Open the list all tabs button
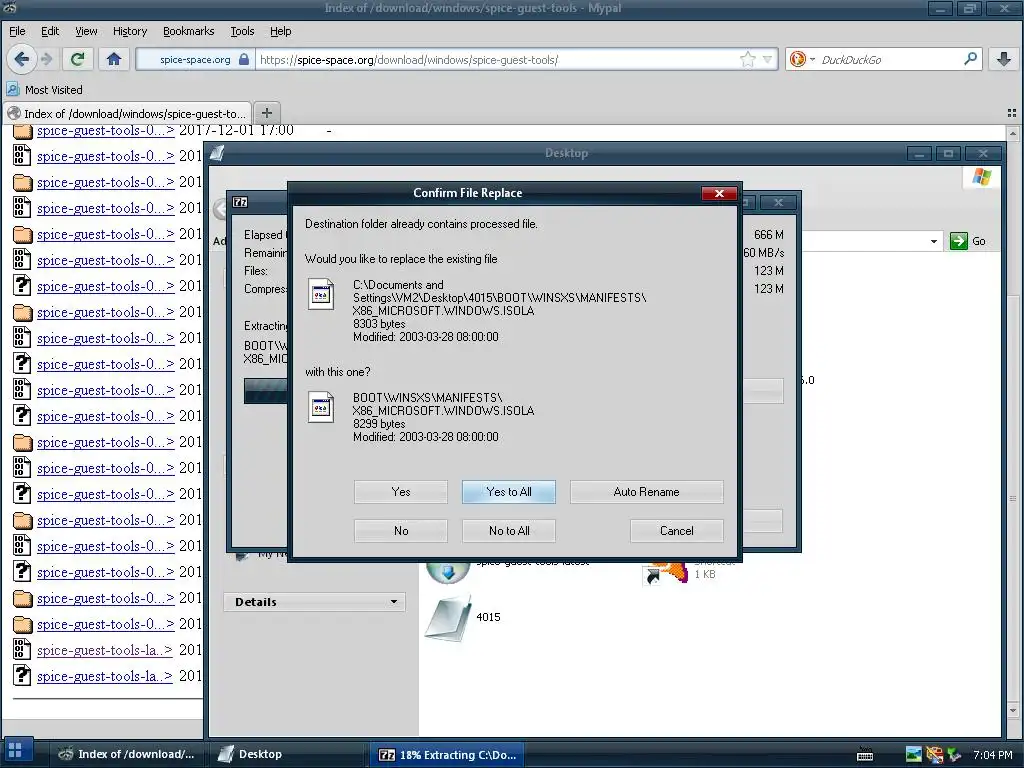 [1012, 113]
